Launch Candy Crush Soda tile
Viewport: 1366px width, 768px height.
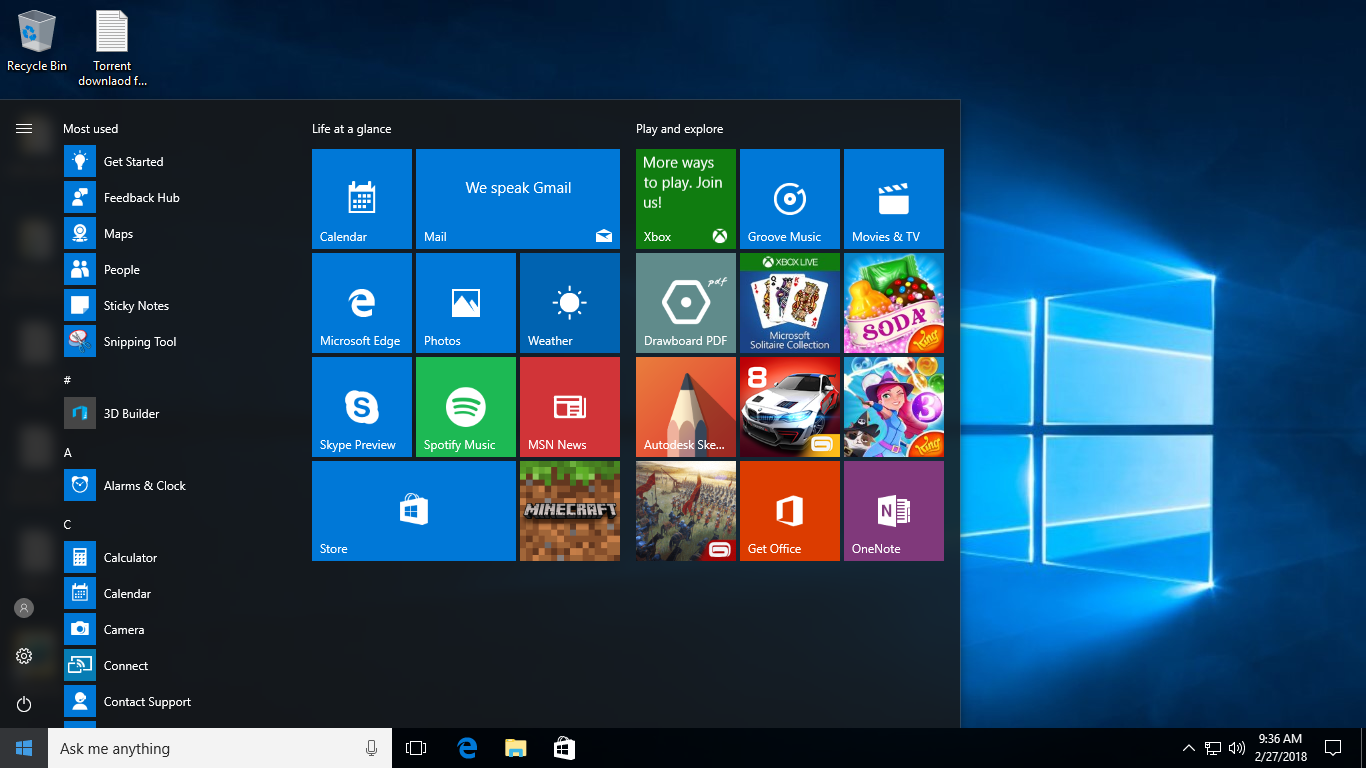point(894,303)
